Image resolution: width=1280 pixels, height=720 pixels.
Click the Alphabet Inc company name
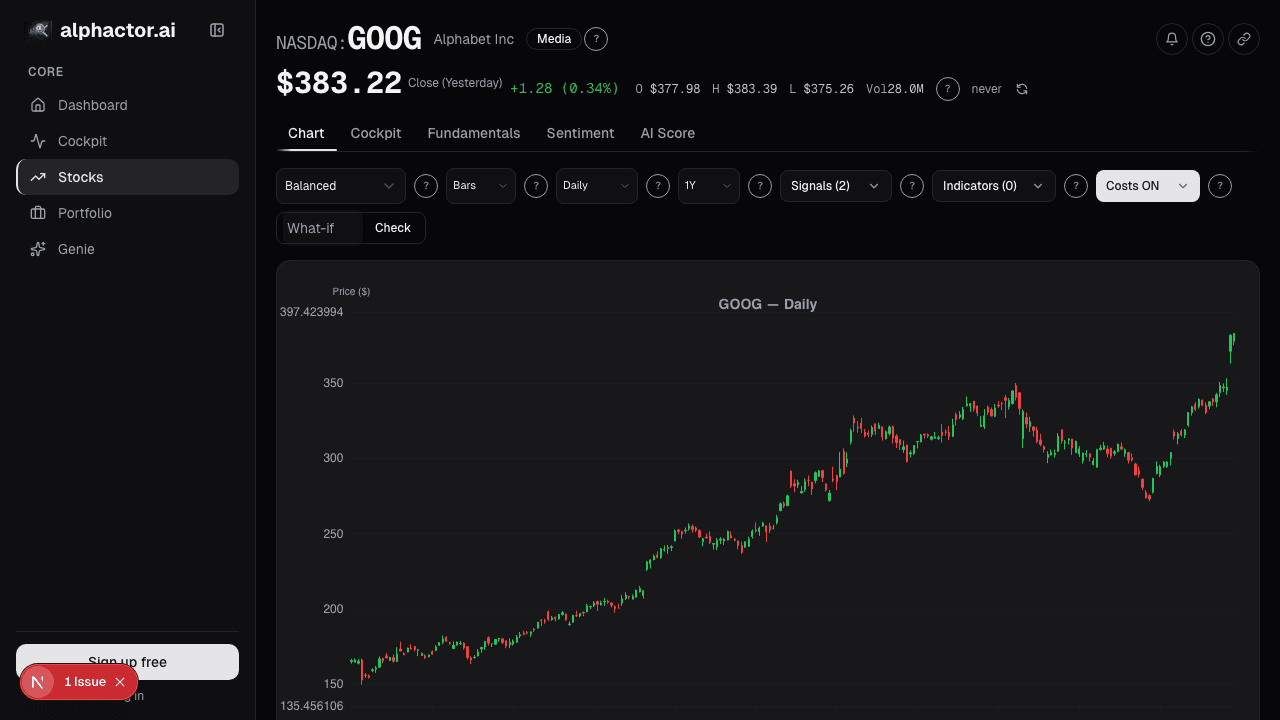click(474, 39)
